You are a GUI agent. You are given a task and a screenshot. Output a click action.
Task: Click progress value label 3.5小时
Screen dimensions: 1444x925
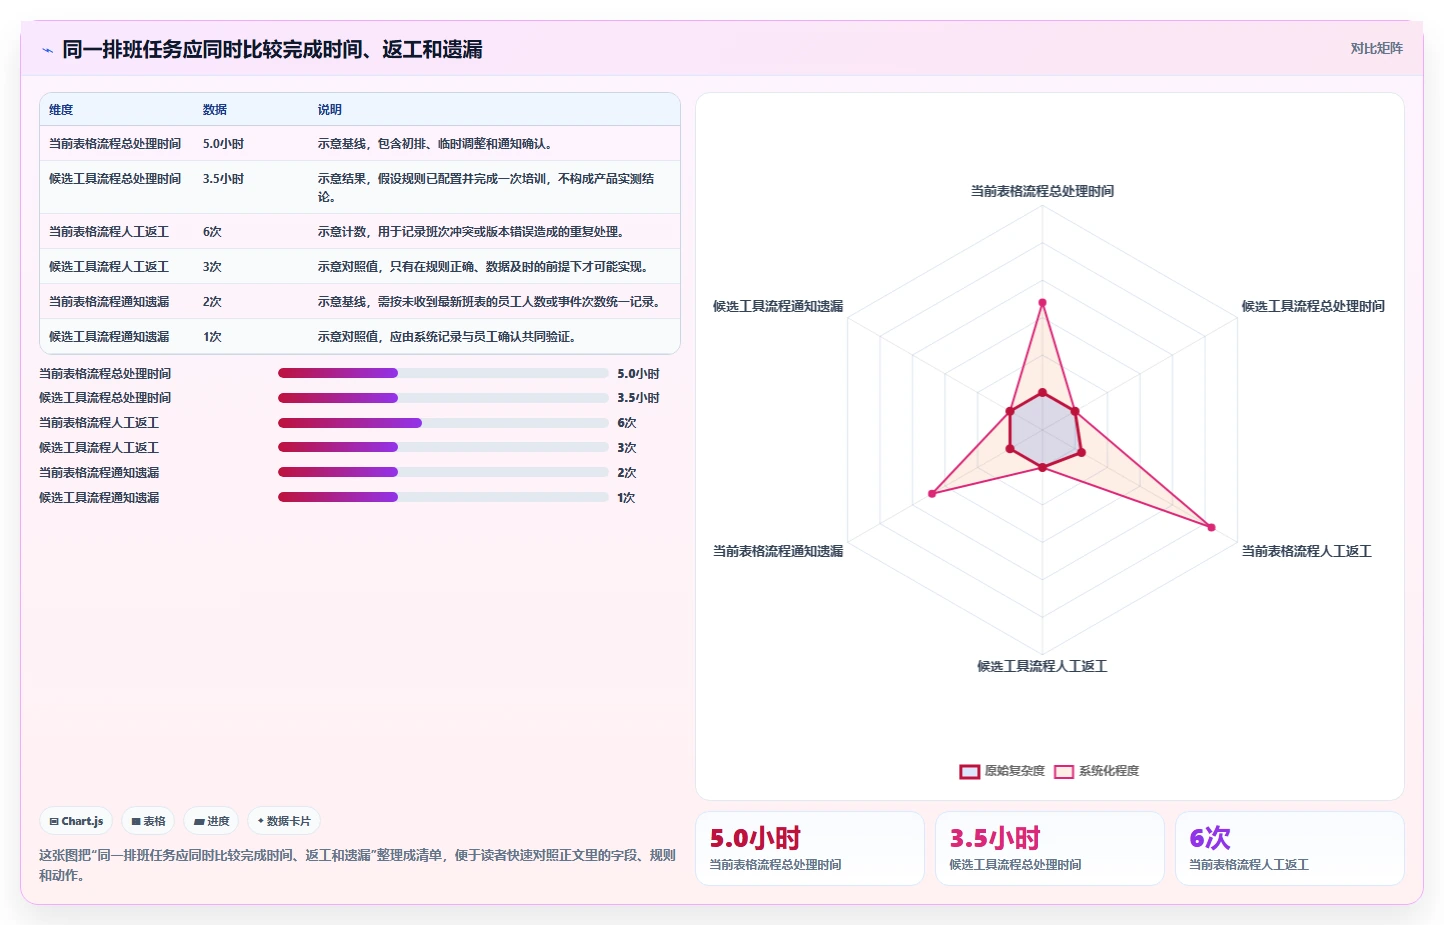pyautogui.click(x=638, y=398)
